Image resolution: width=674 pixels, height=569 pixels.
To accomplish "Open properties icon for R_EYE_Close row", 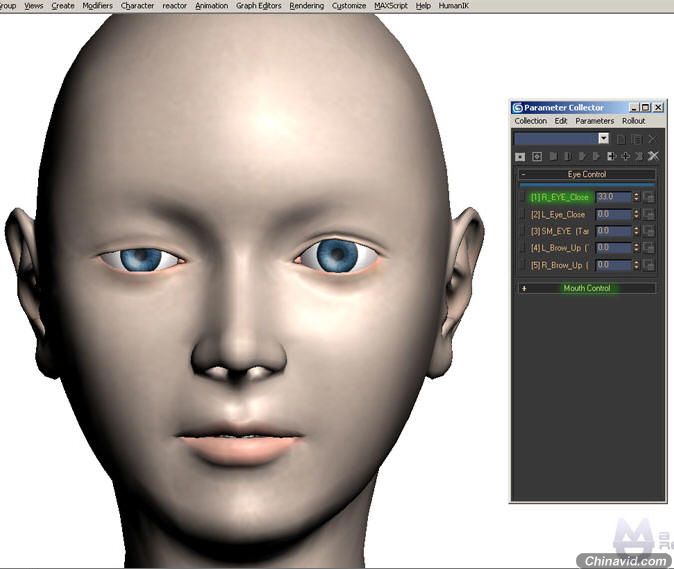I will [648, 197].
